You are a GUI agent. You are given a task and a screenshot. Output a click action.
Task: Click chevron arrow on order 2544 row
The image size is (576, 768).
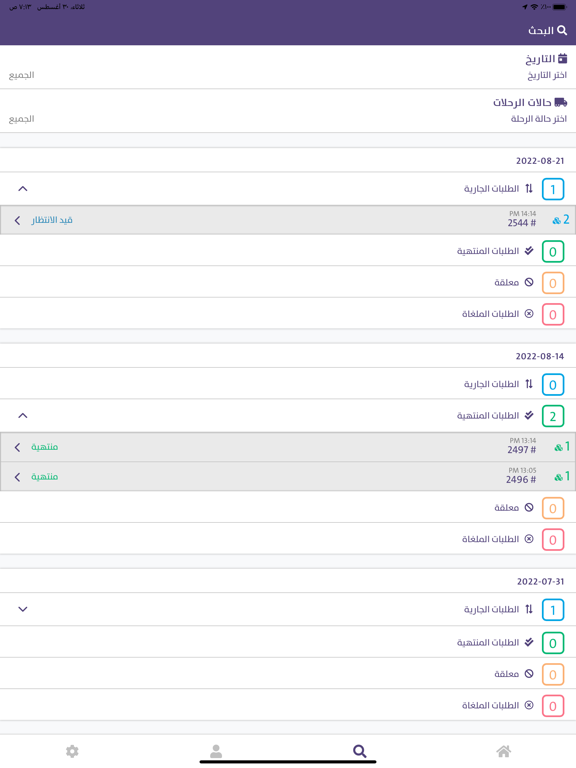(18, 220)
